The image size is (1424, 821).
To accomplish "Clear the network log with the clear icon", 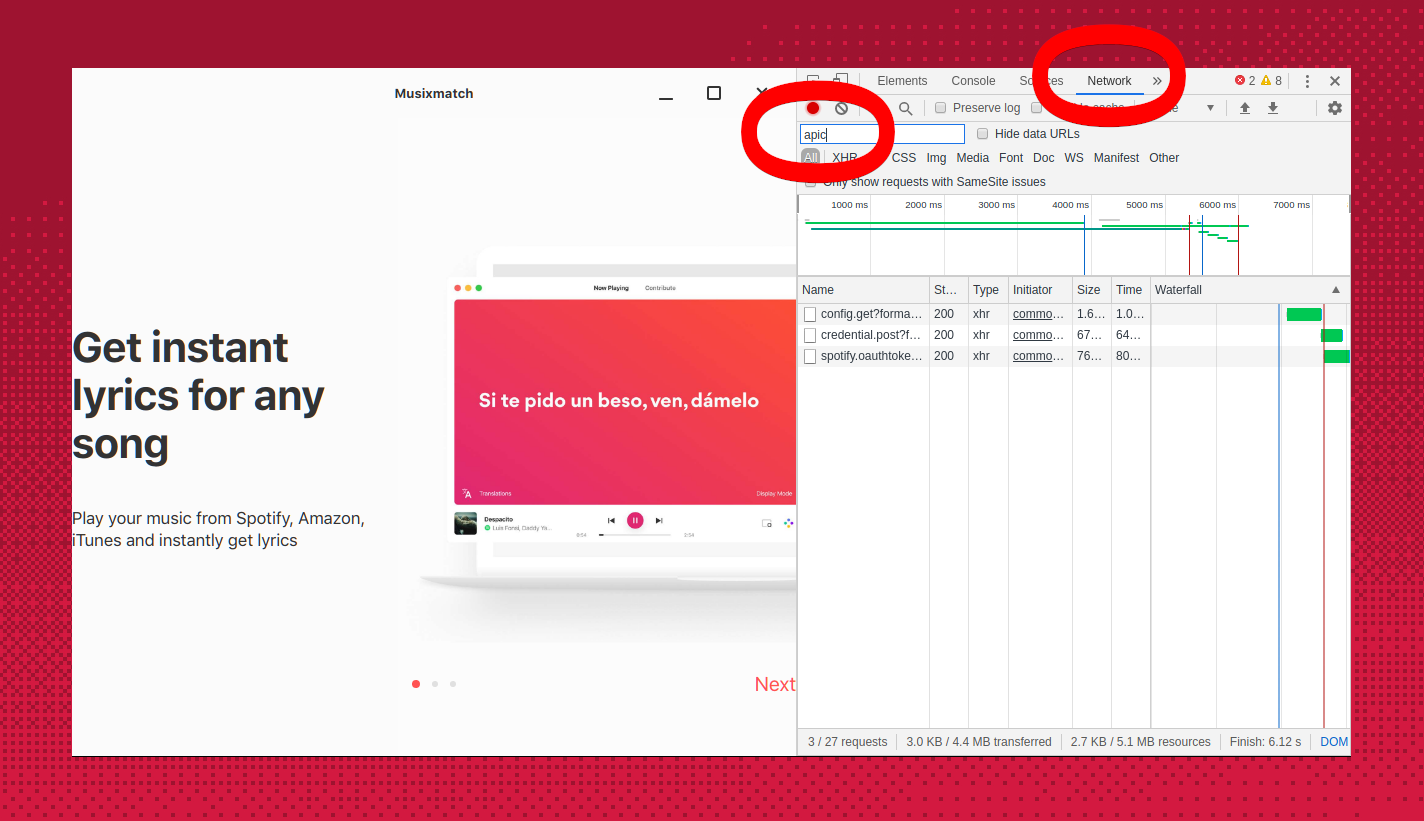I will click(841, 108).
